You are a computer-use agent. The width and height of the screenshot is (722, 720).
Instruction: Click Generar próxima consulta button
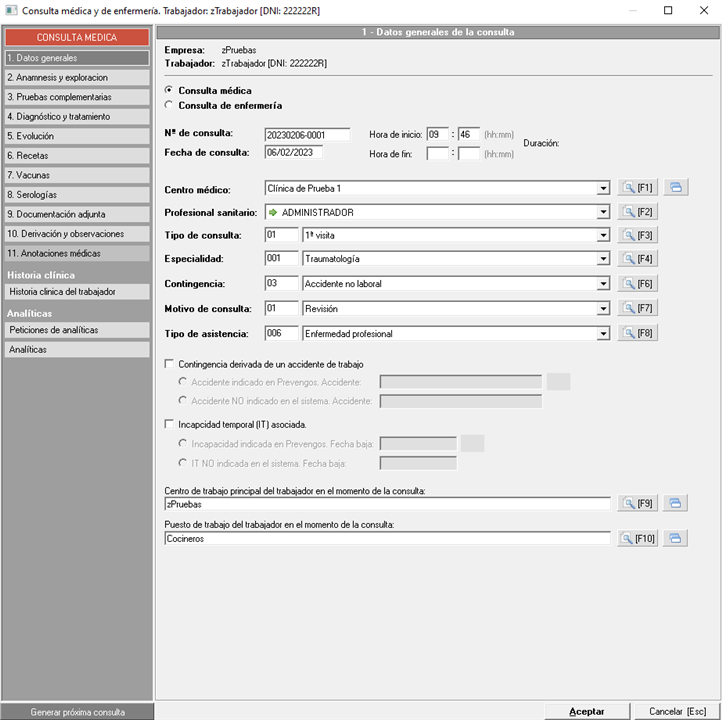77,712
